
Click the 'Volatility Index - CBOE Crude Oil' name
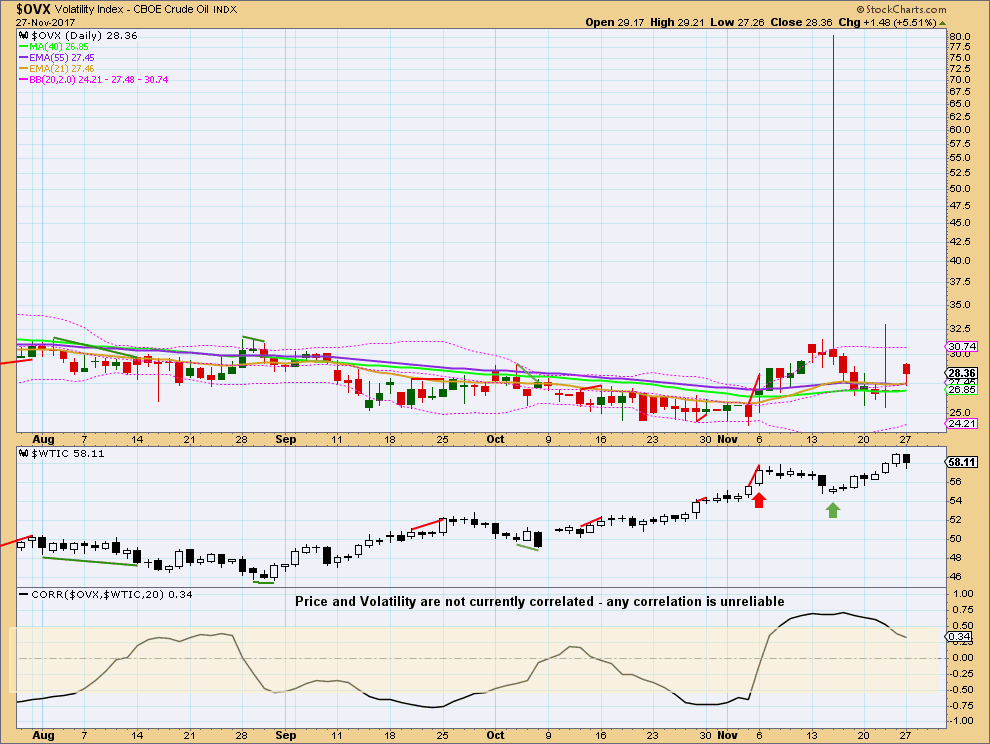click(x=133, y=9)
